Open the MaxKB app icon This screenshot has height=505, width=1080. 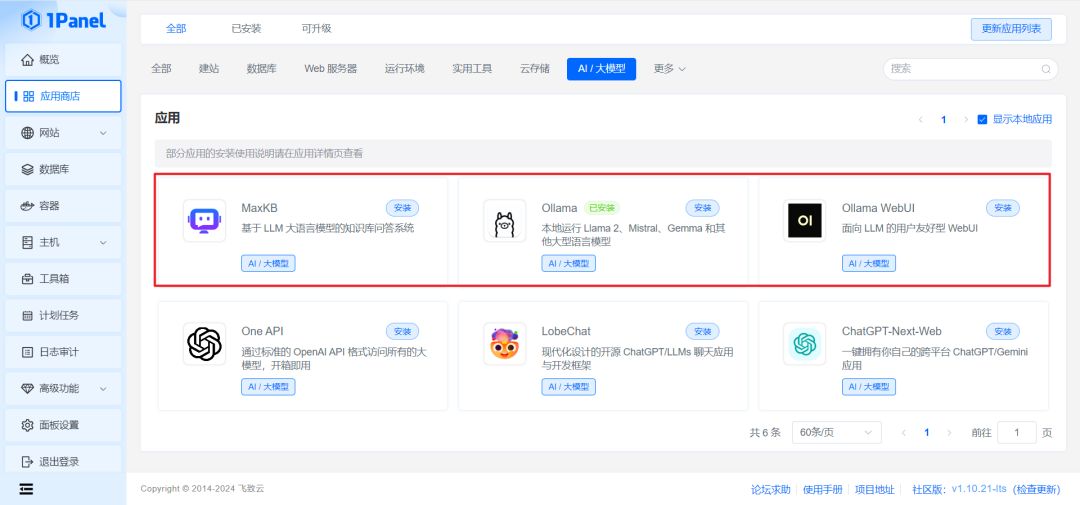[x=205, y=220]
